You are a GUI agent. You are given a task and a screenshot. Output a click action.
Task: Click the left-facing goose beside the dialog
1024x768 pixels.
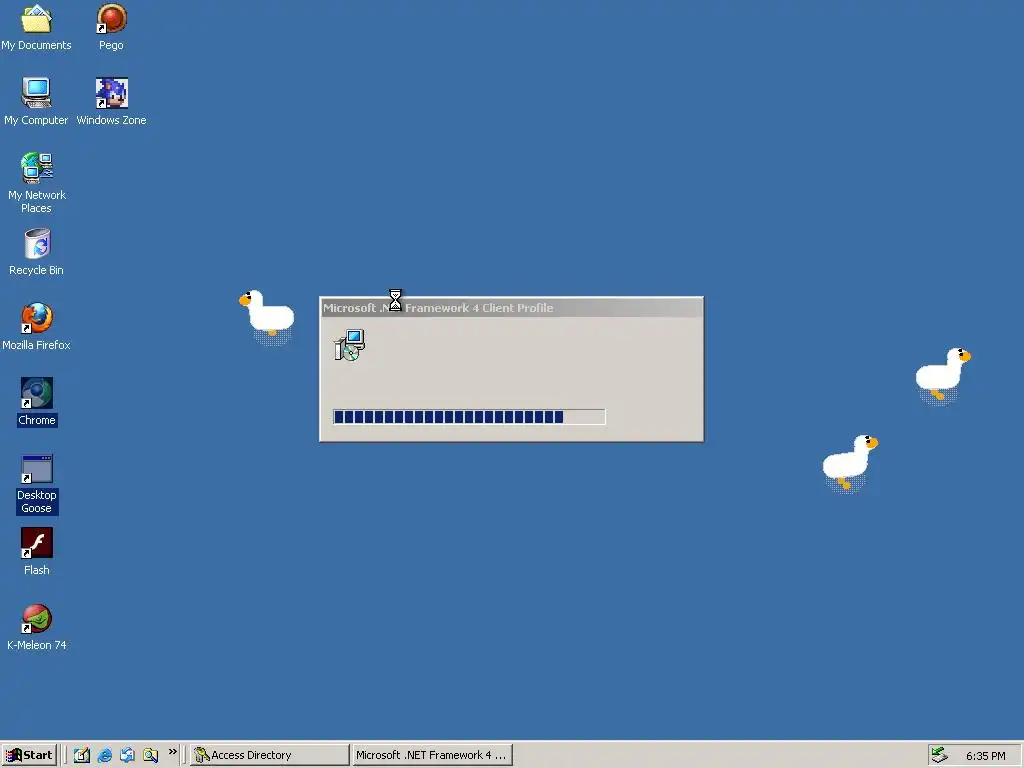[267, 316]
